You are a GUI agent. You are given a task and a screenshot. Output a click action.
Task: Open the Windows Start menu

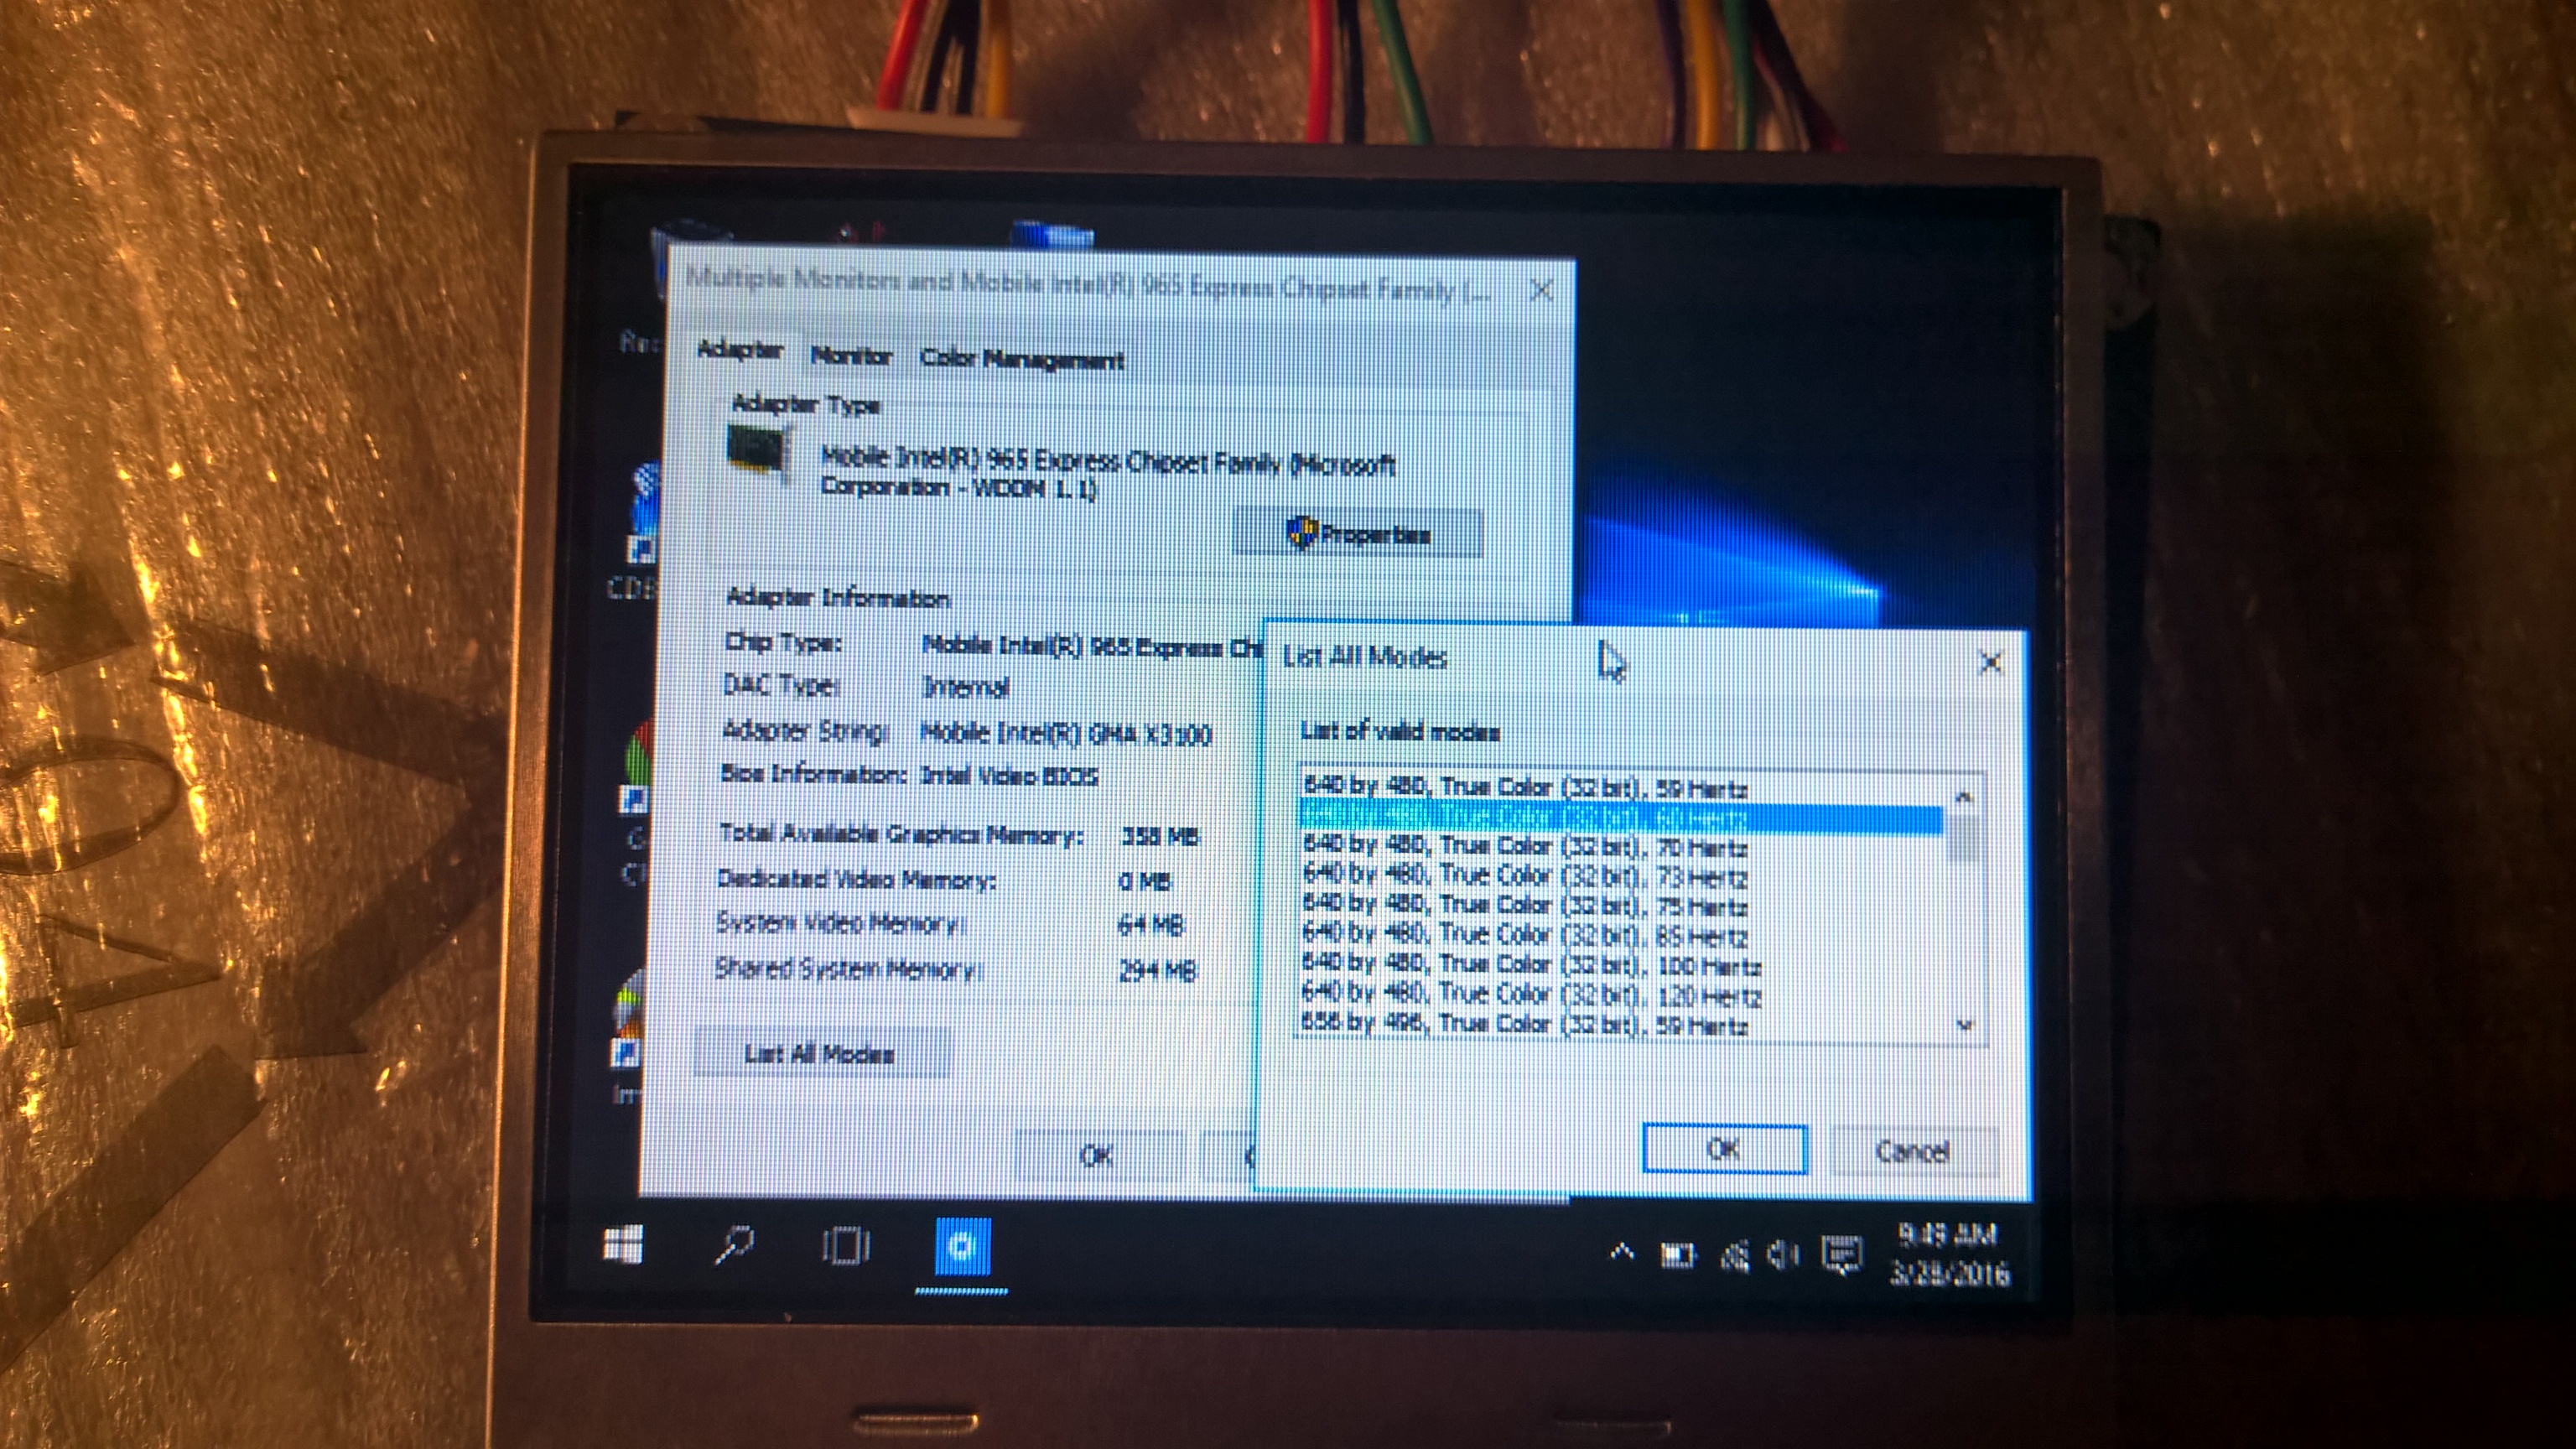(623, 1245)
